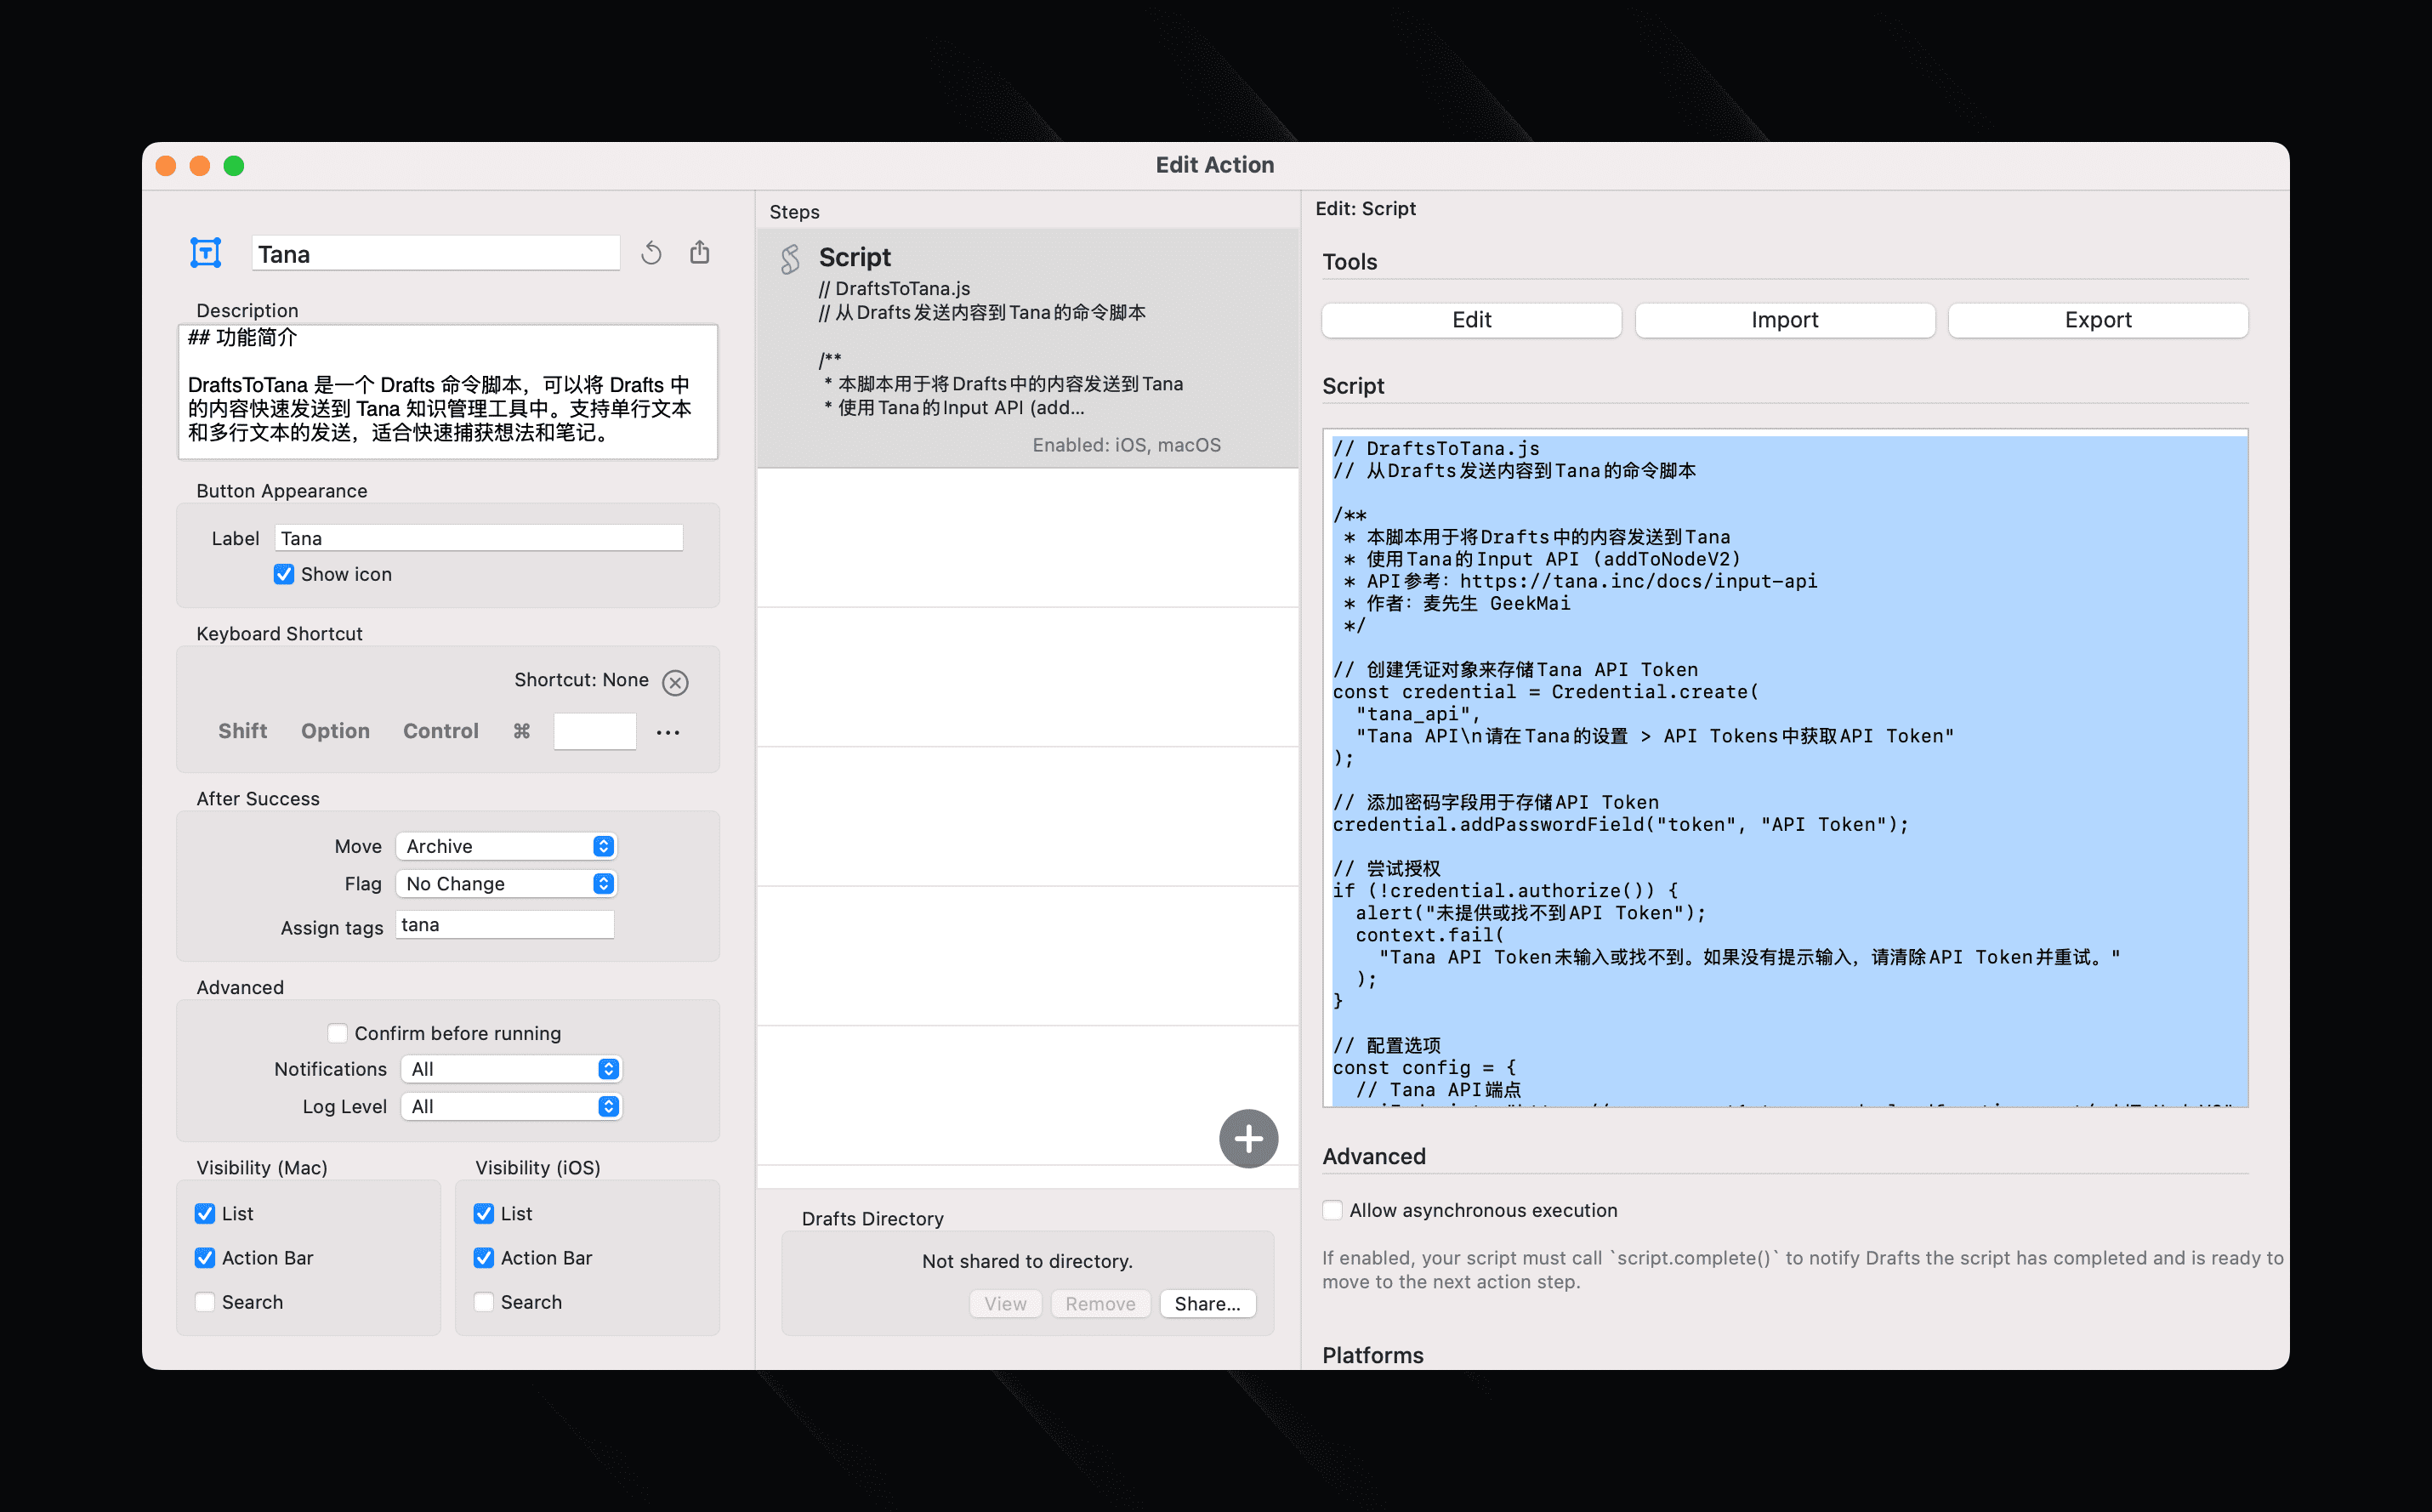The height and width of the screenshot is (1512, 2432).
Task: Click the Script step icon in Steps
Action: (x=790, y=259)
